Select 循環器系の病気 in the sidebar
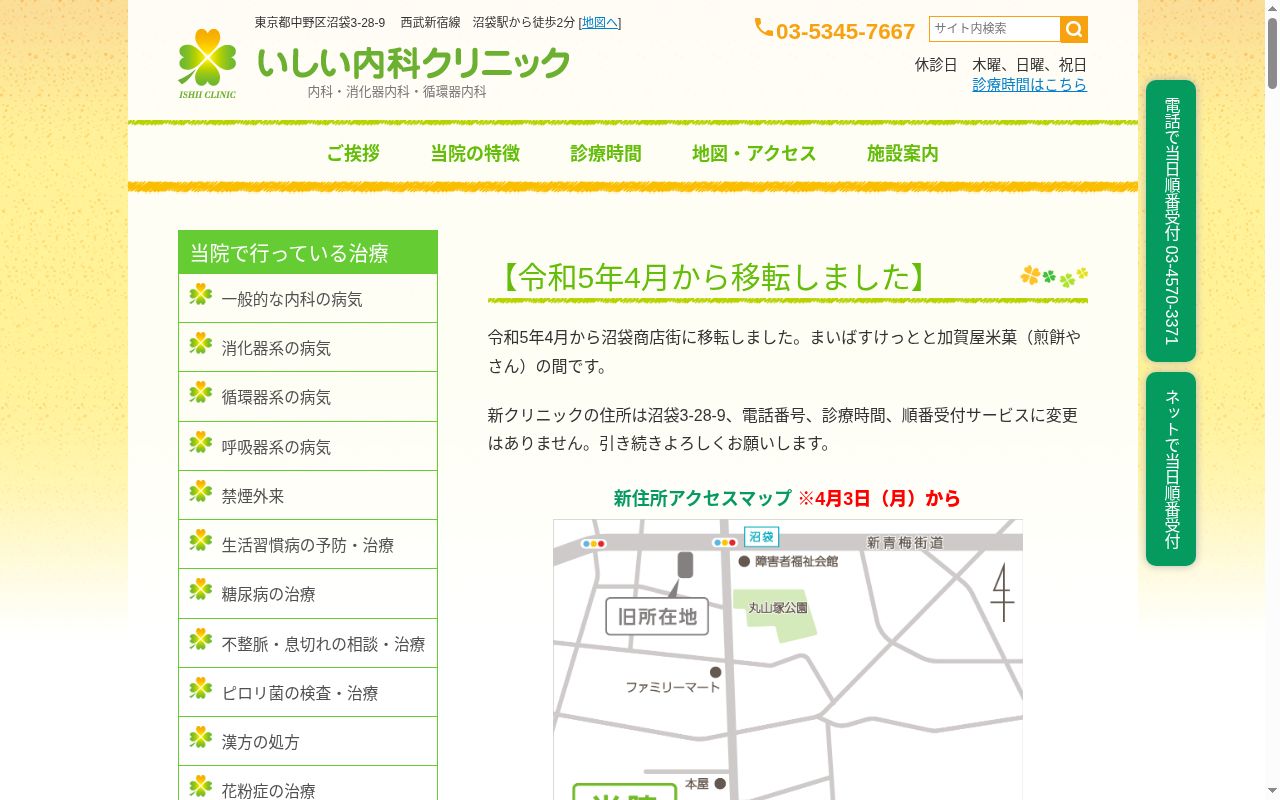The image size is (1280, 800). [308, 397]
